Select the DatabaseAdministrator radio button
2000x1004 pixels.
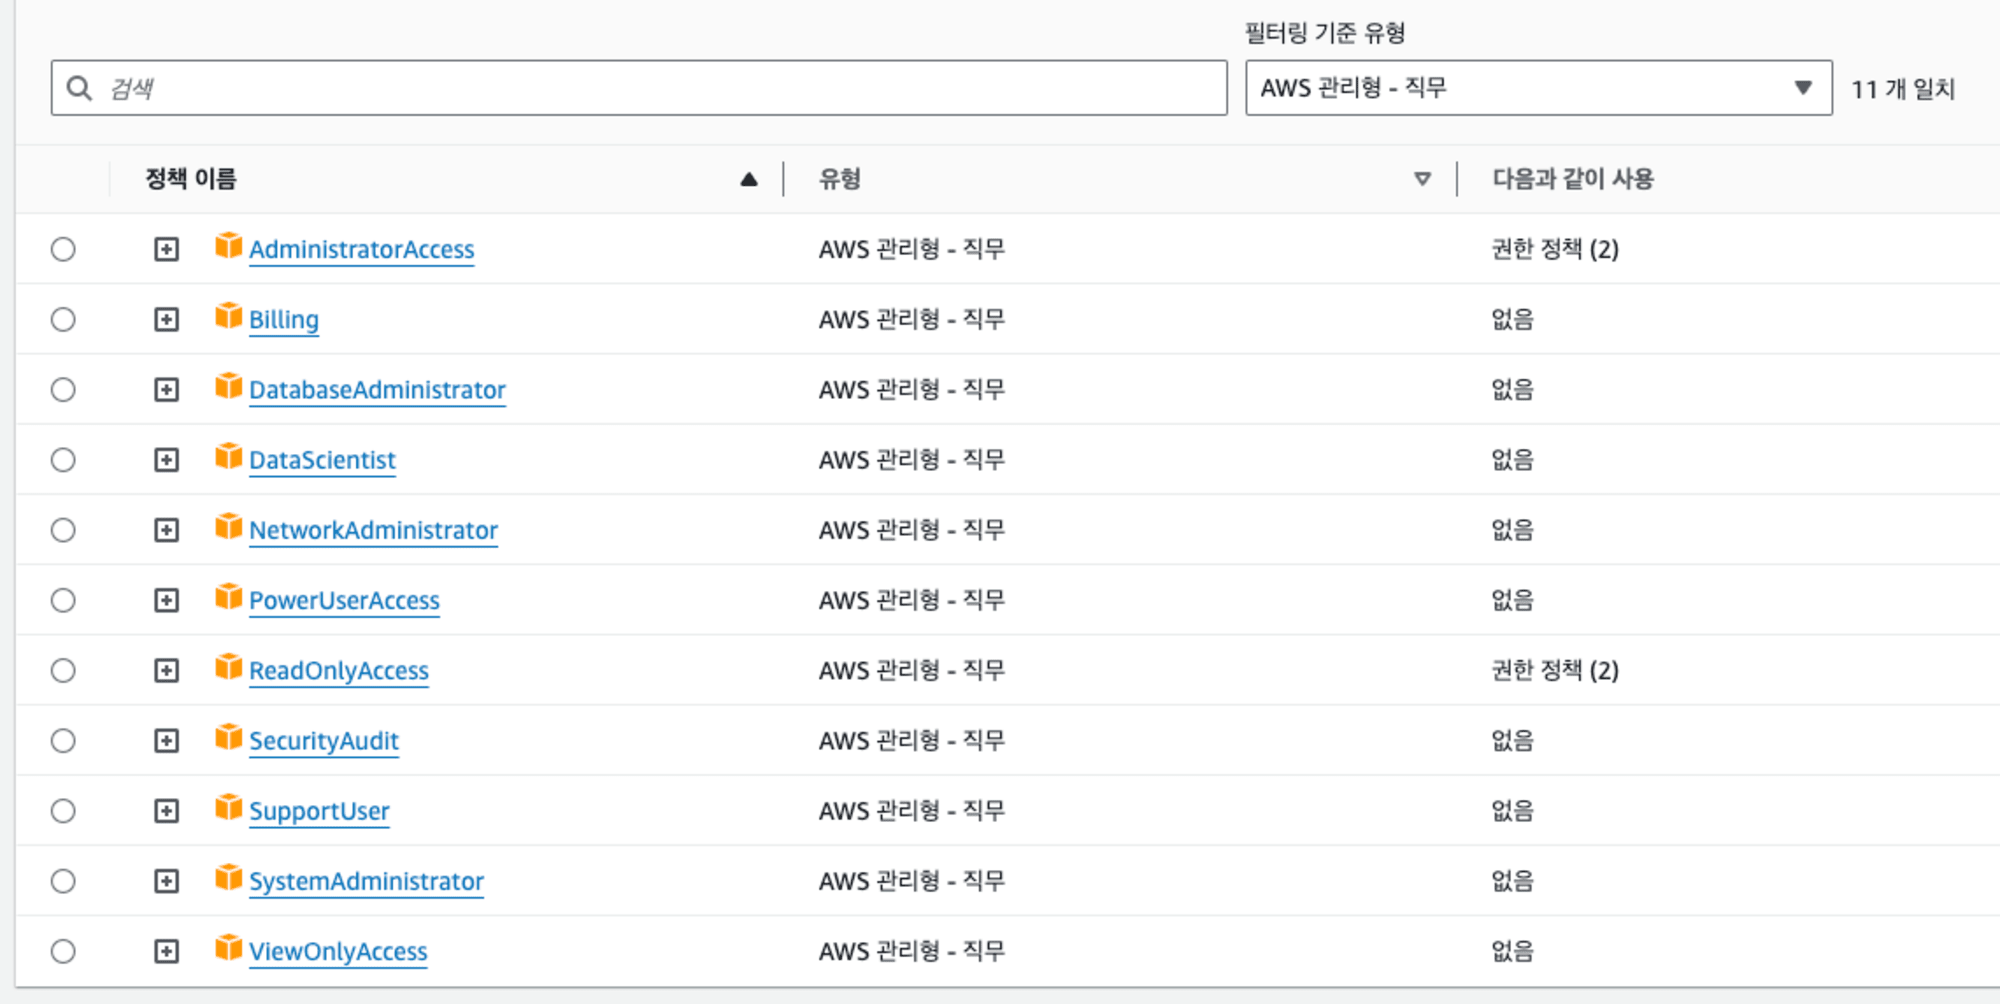tap(63, 389)
